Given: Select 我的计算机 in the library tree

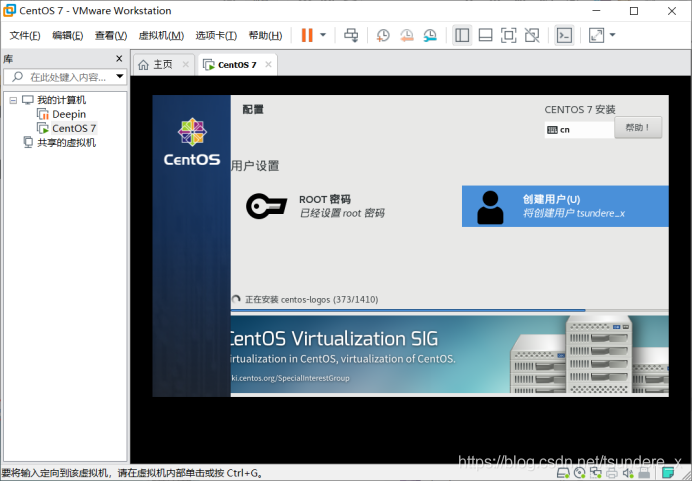Looking at the screenshot, I should pyautogui.click(x=61, y=100).
